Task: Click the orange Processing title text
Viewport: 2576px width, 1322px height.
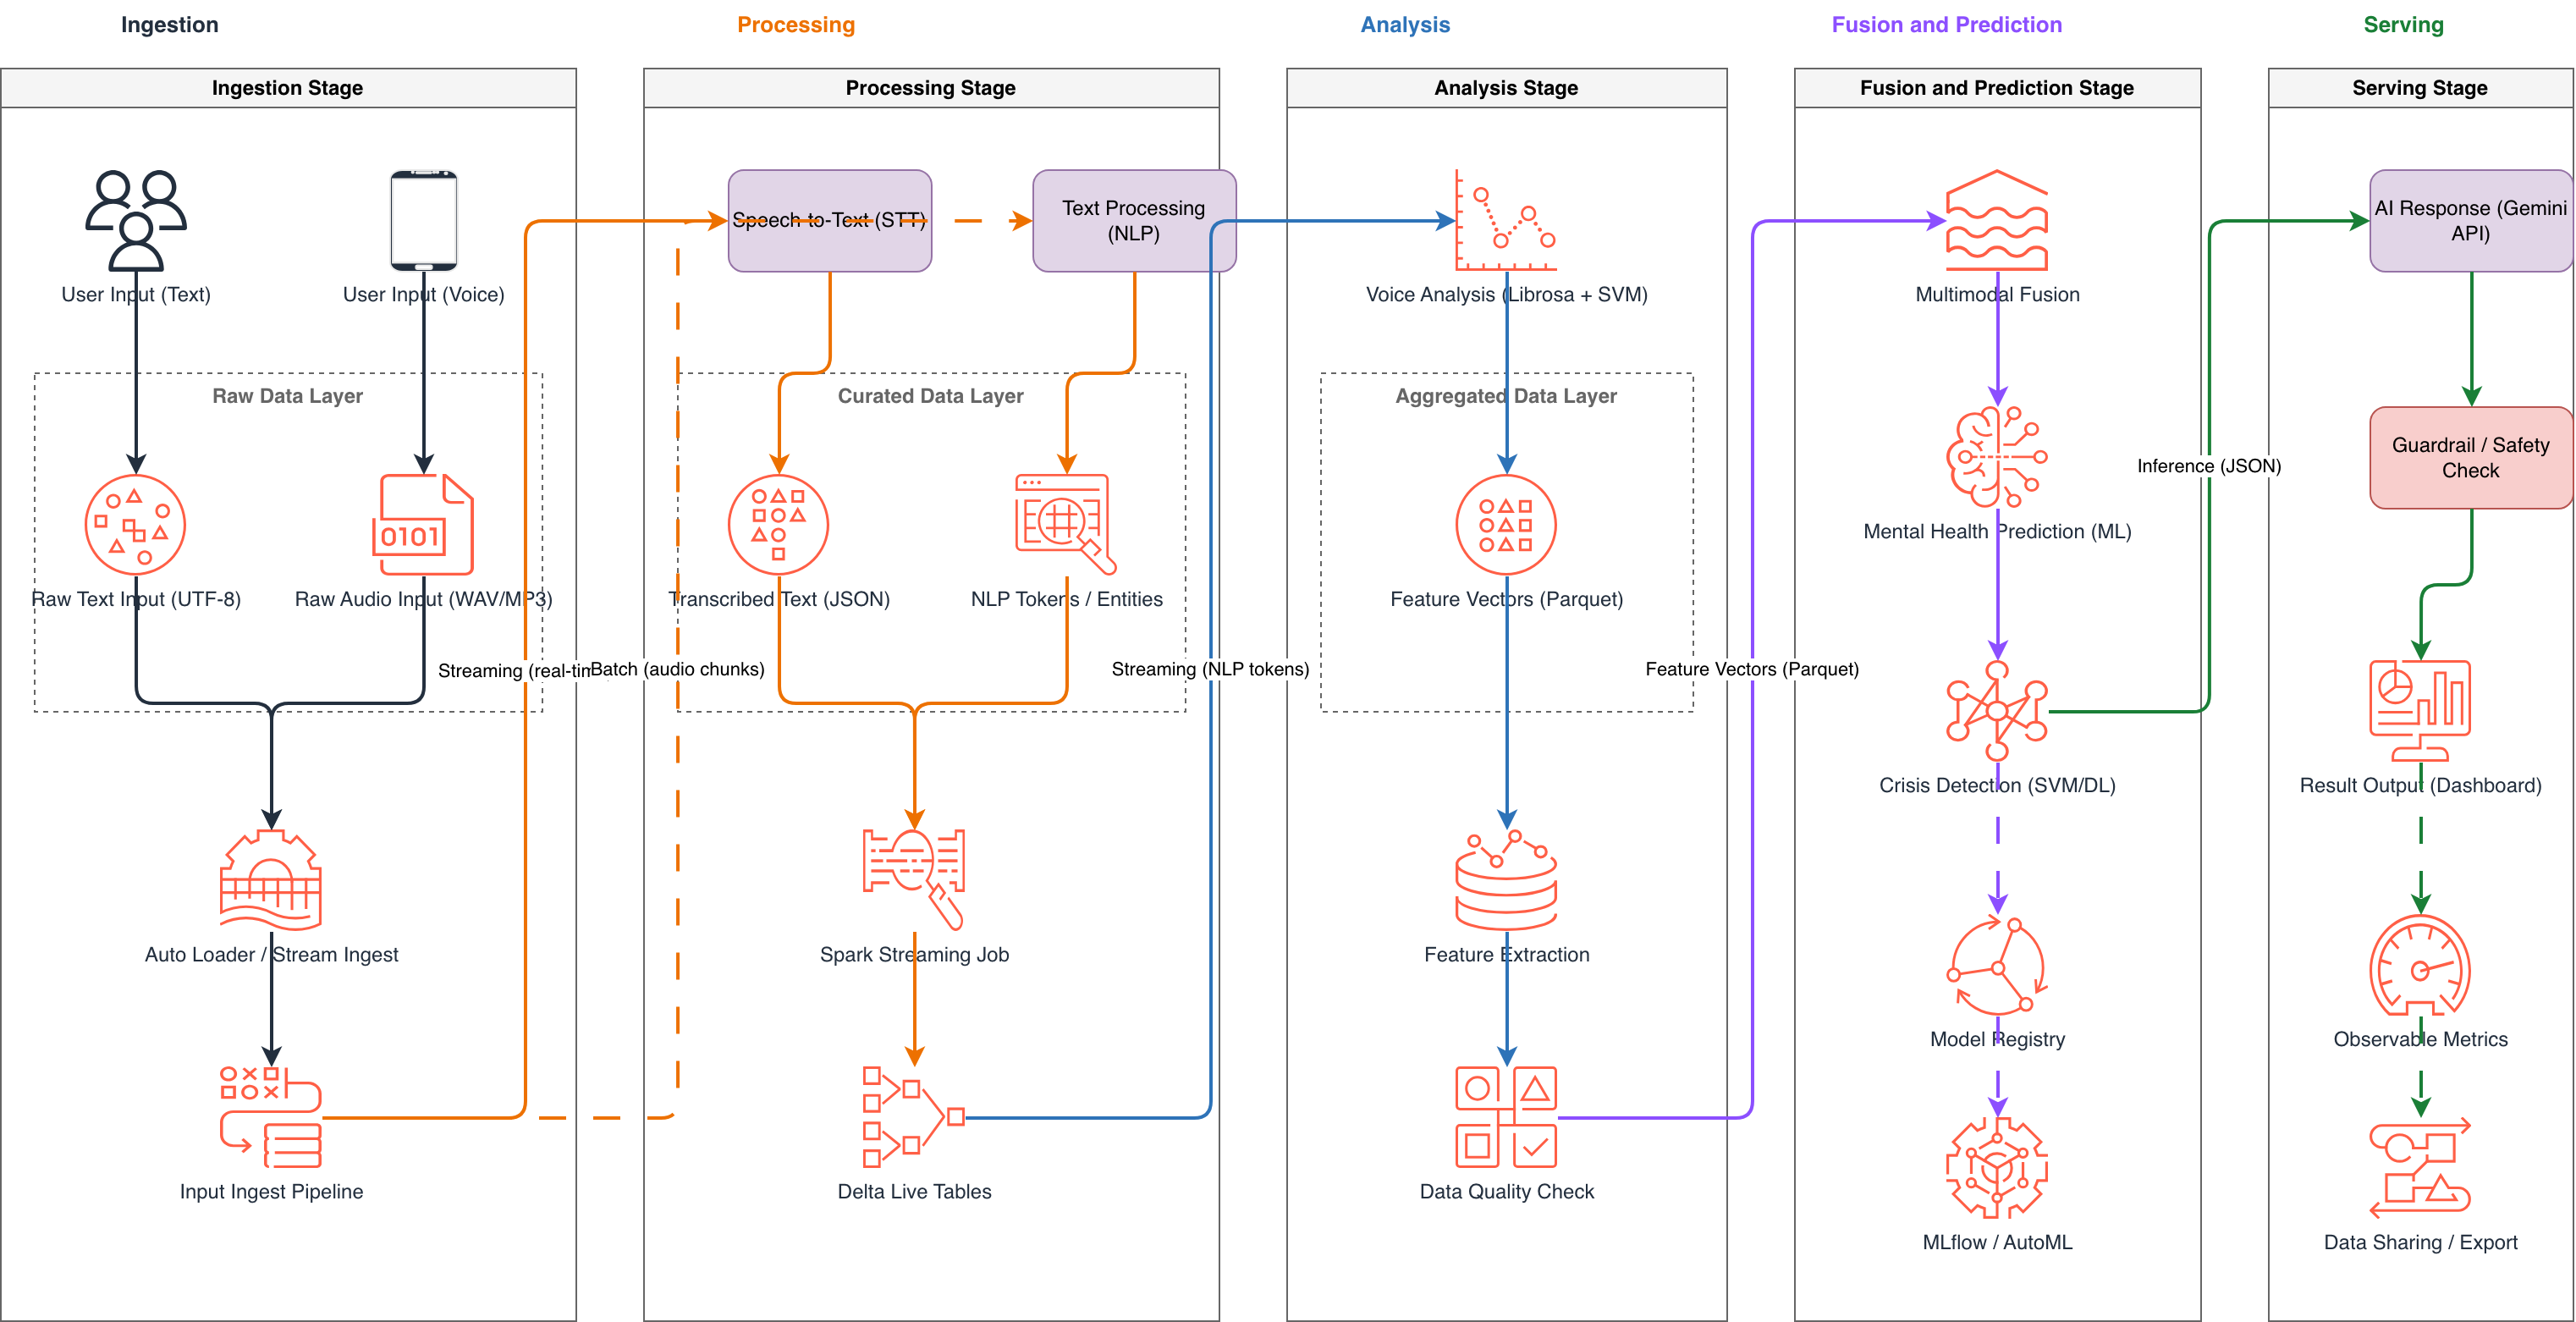Action: pyautogui.click(x=796, y=25)
